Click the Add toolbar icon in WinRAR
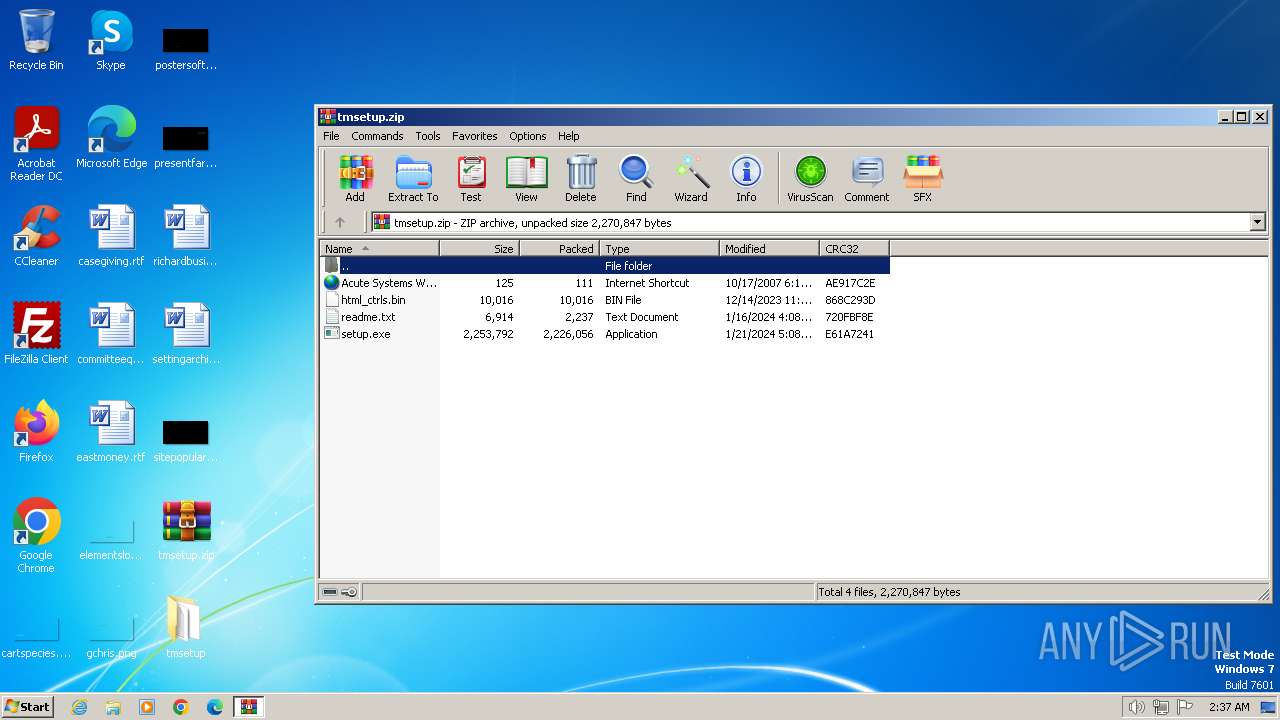Viewport: 1280px width, 720px height. coord(355,179)
